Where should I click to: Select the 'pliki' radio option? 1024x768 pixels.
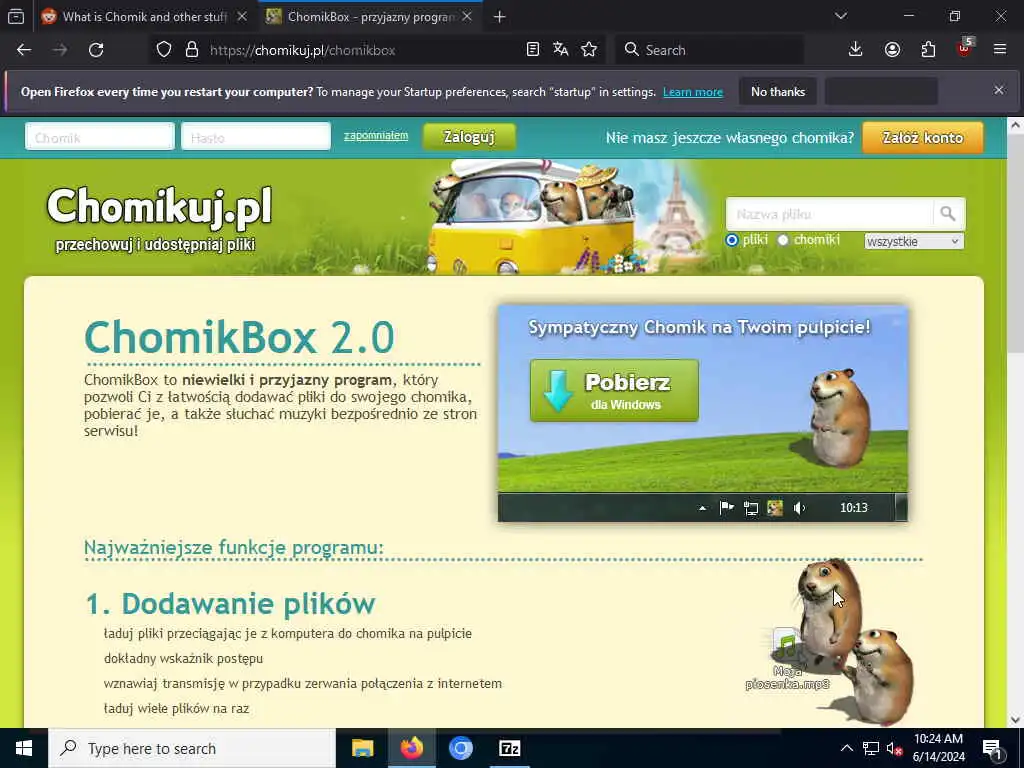pos(732,240)
